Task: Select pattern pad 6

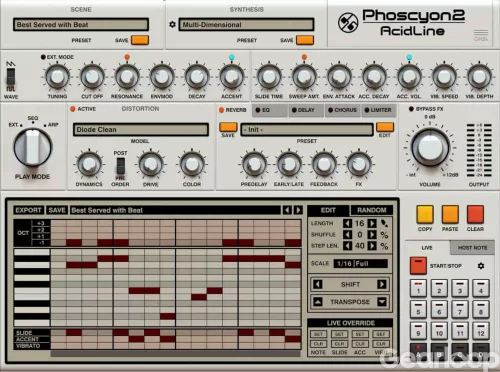Action: coord(439,309)
